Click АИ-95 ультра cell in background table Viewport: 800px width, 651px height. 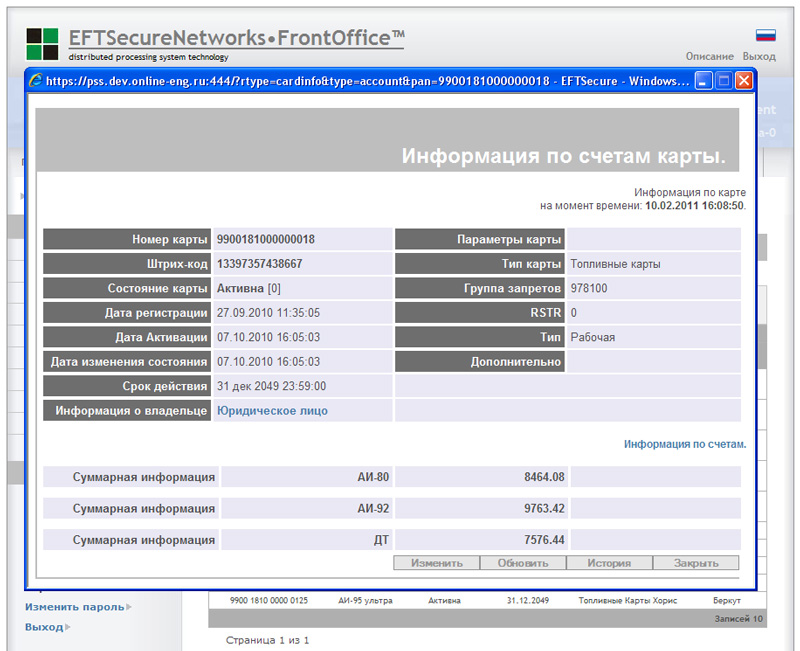[365, 600]
